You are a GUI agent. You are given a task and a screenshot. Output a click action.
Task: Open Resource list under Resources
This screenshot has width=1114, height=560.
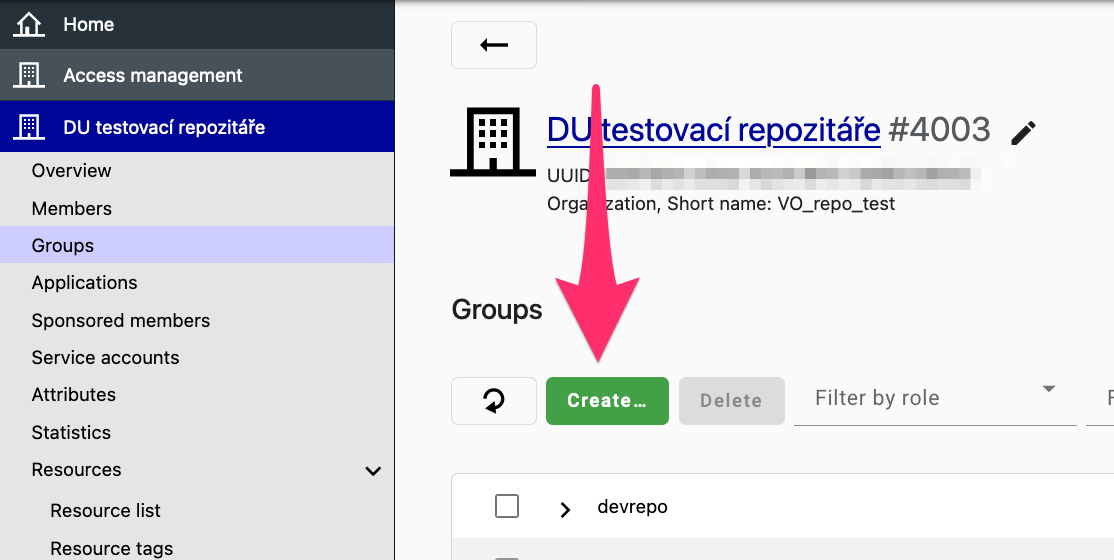[106, 511]
